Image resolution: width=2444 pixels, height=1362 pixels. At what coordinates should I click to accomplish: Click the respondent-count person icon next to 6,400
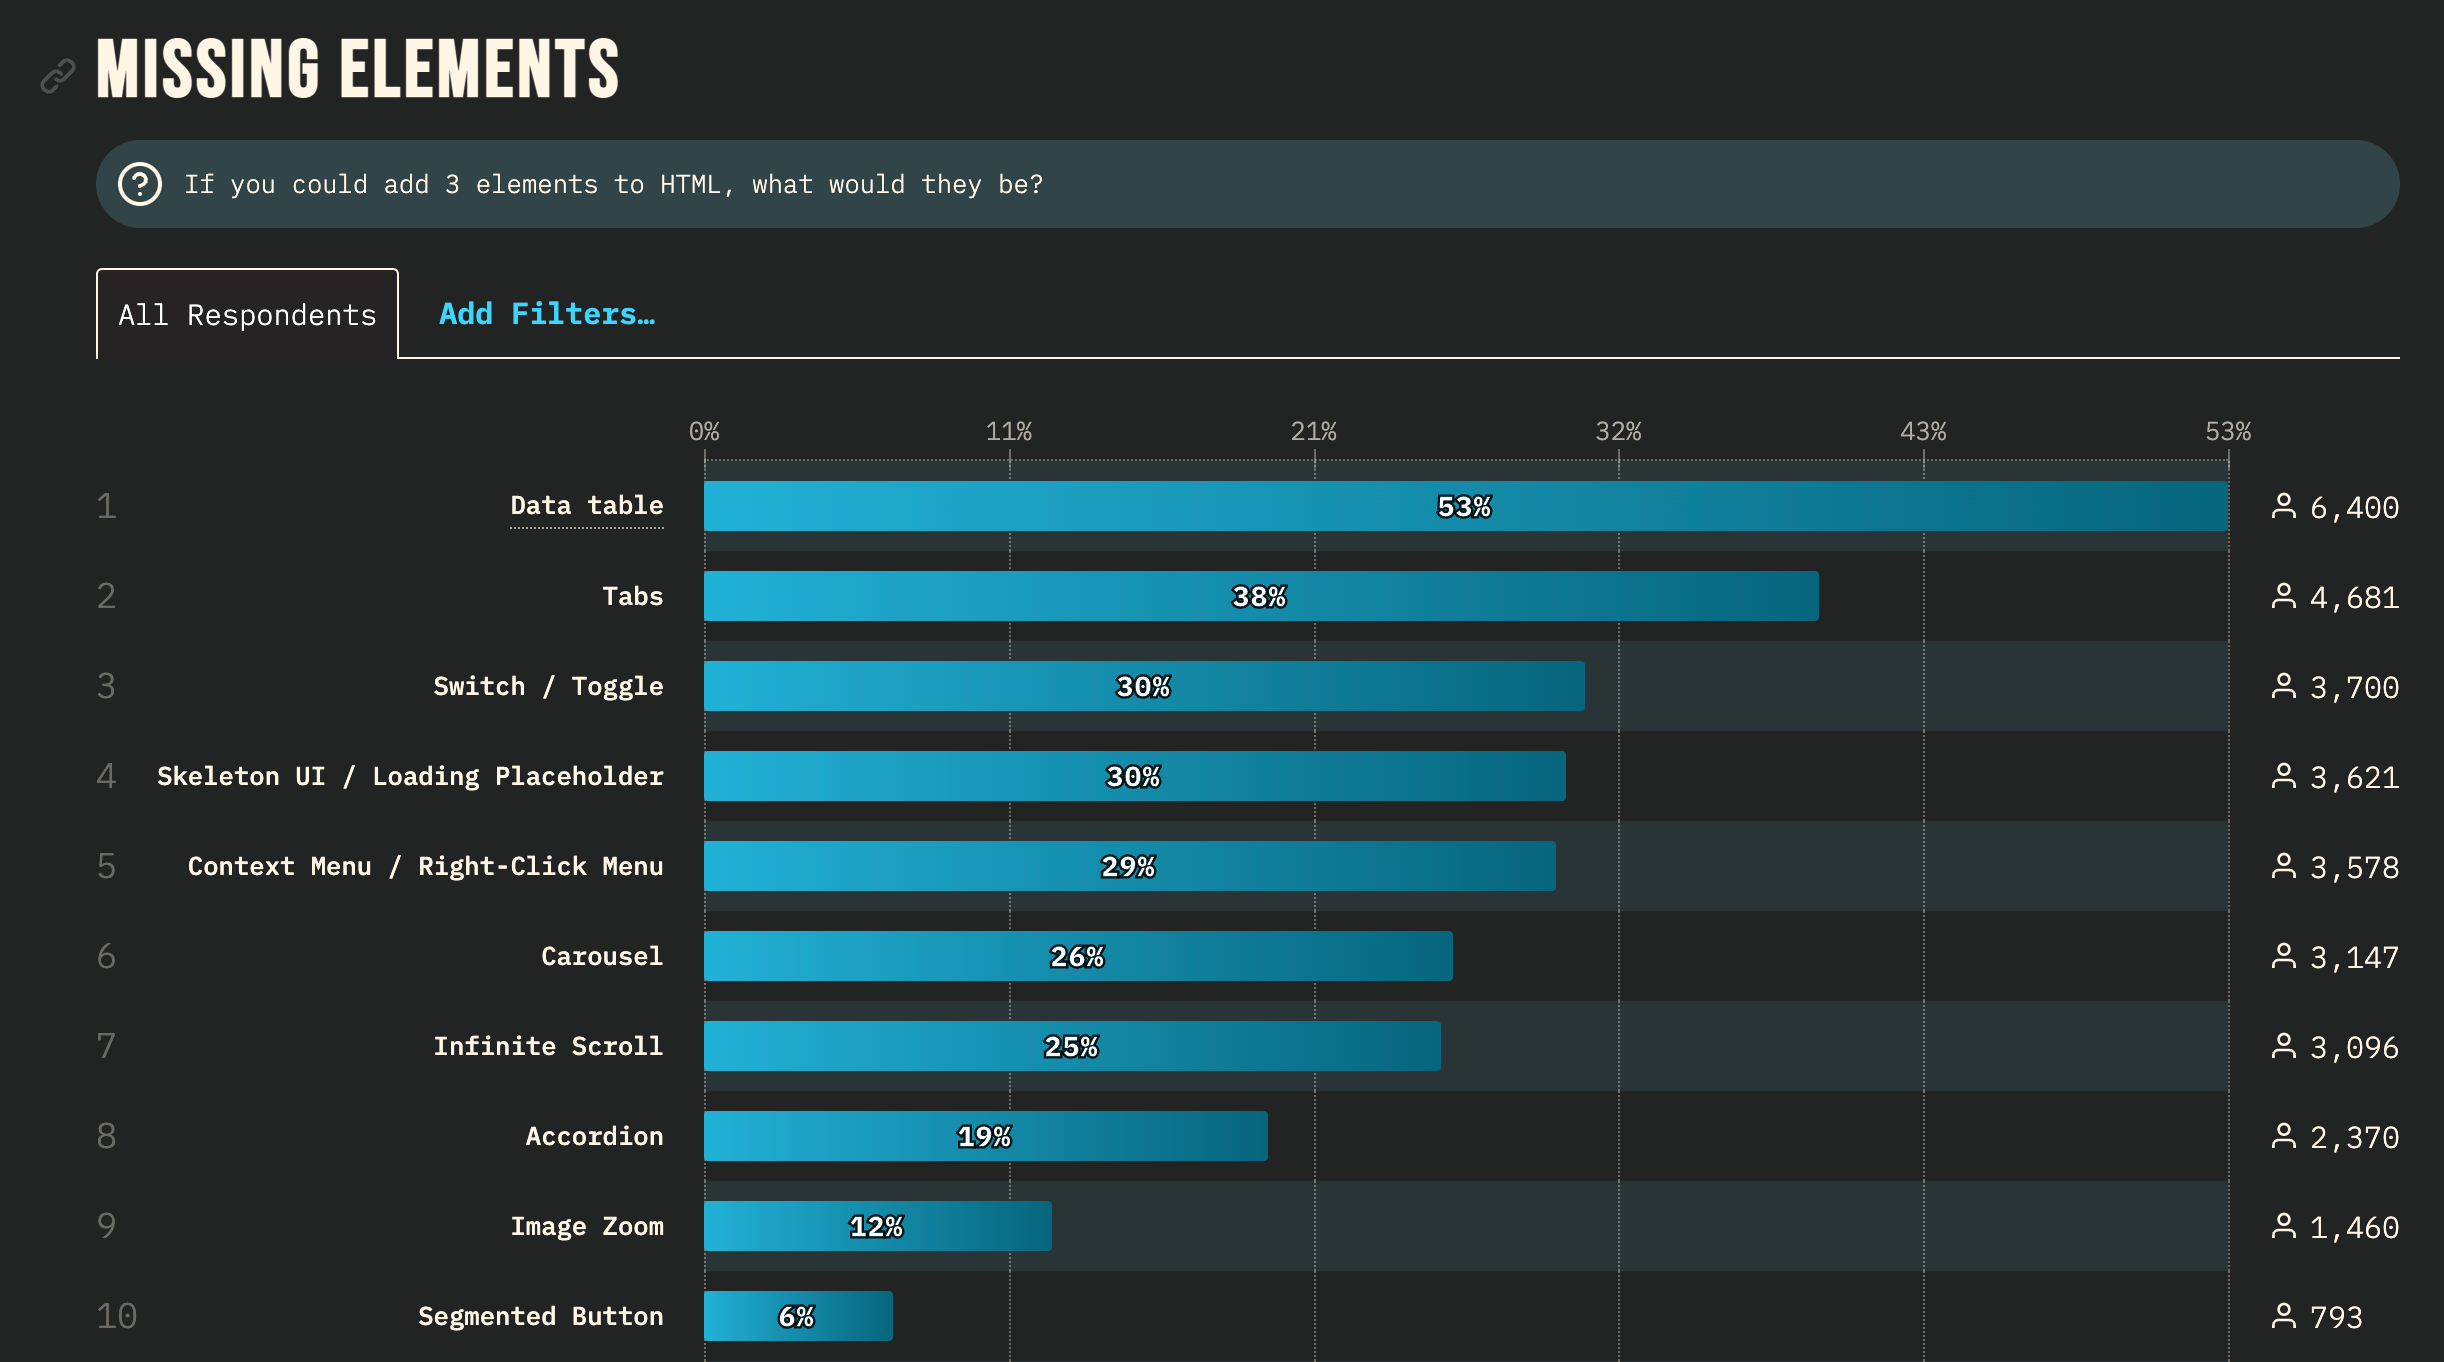pyautogui.click(x=2286, y=506)
